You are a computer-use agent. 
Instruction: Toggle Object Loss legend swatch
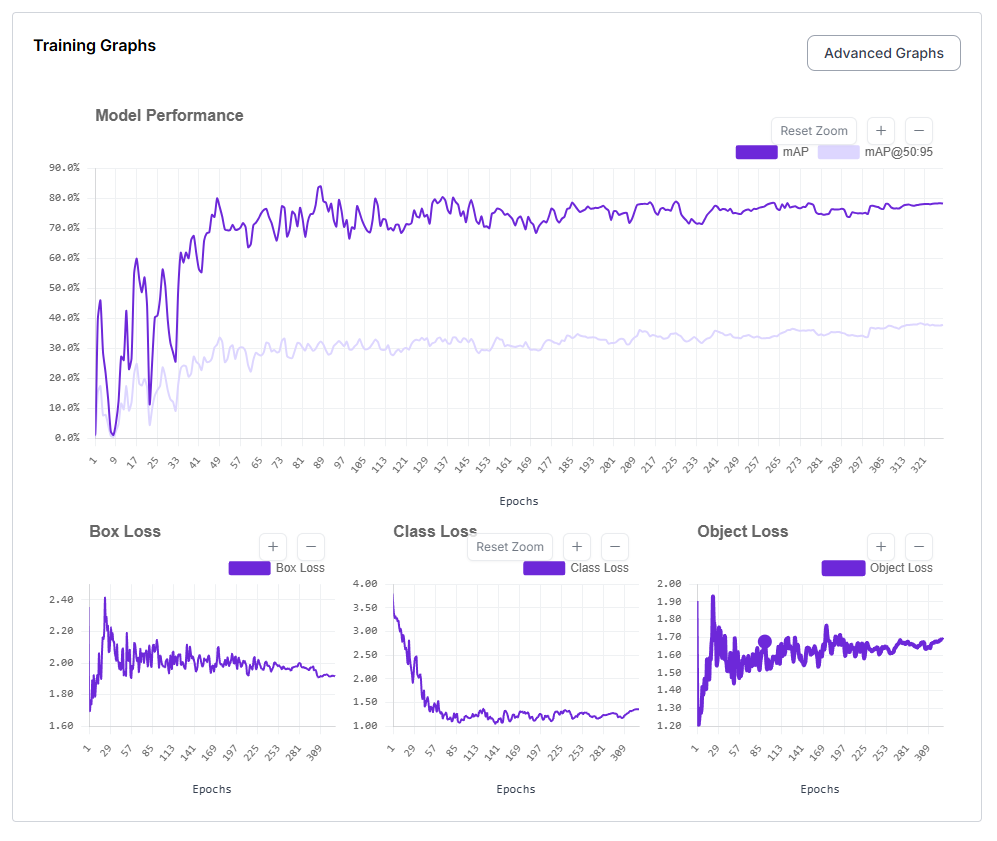(843, 568)
